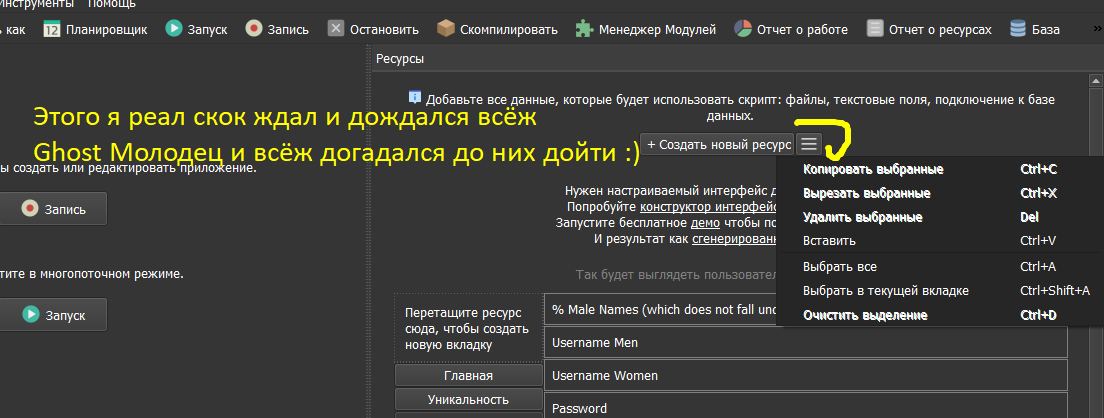Click the green icon in left-panel Запуск button

coord(30,315)
